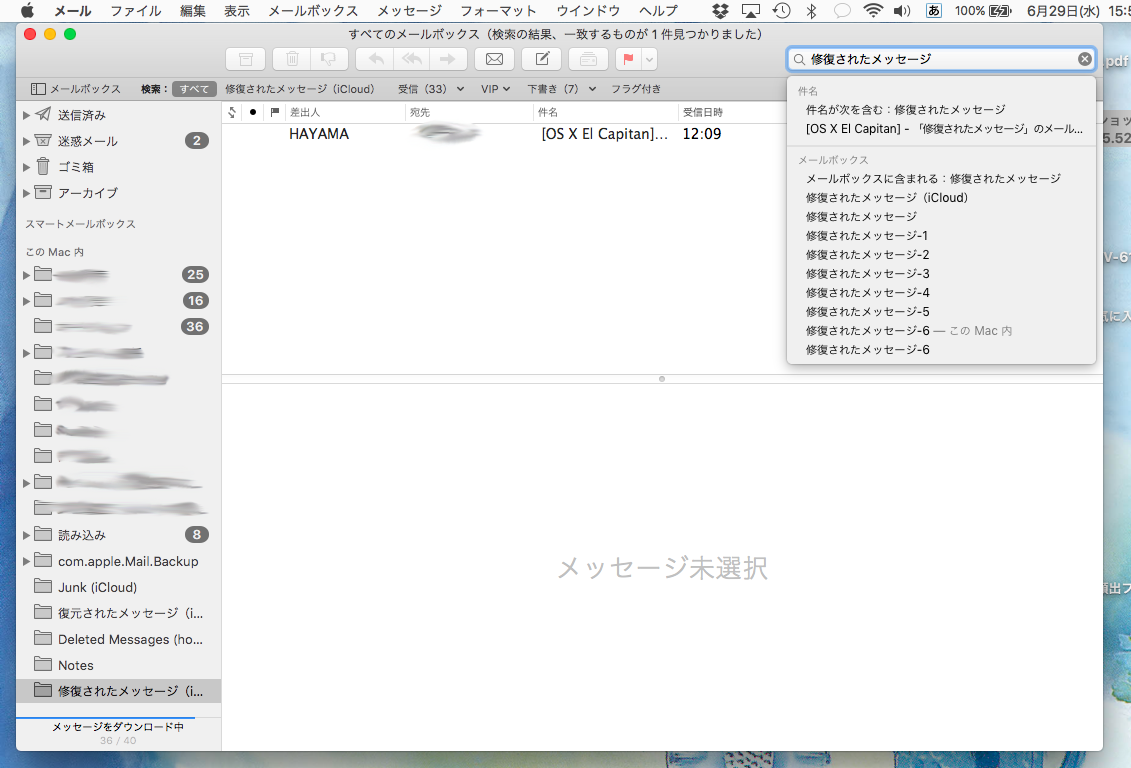Select the 送信済み mailbox

coord(118,115)
